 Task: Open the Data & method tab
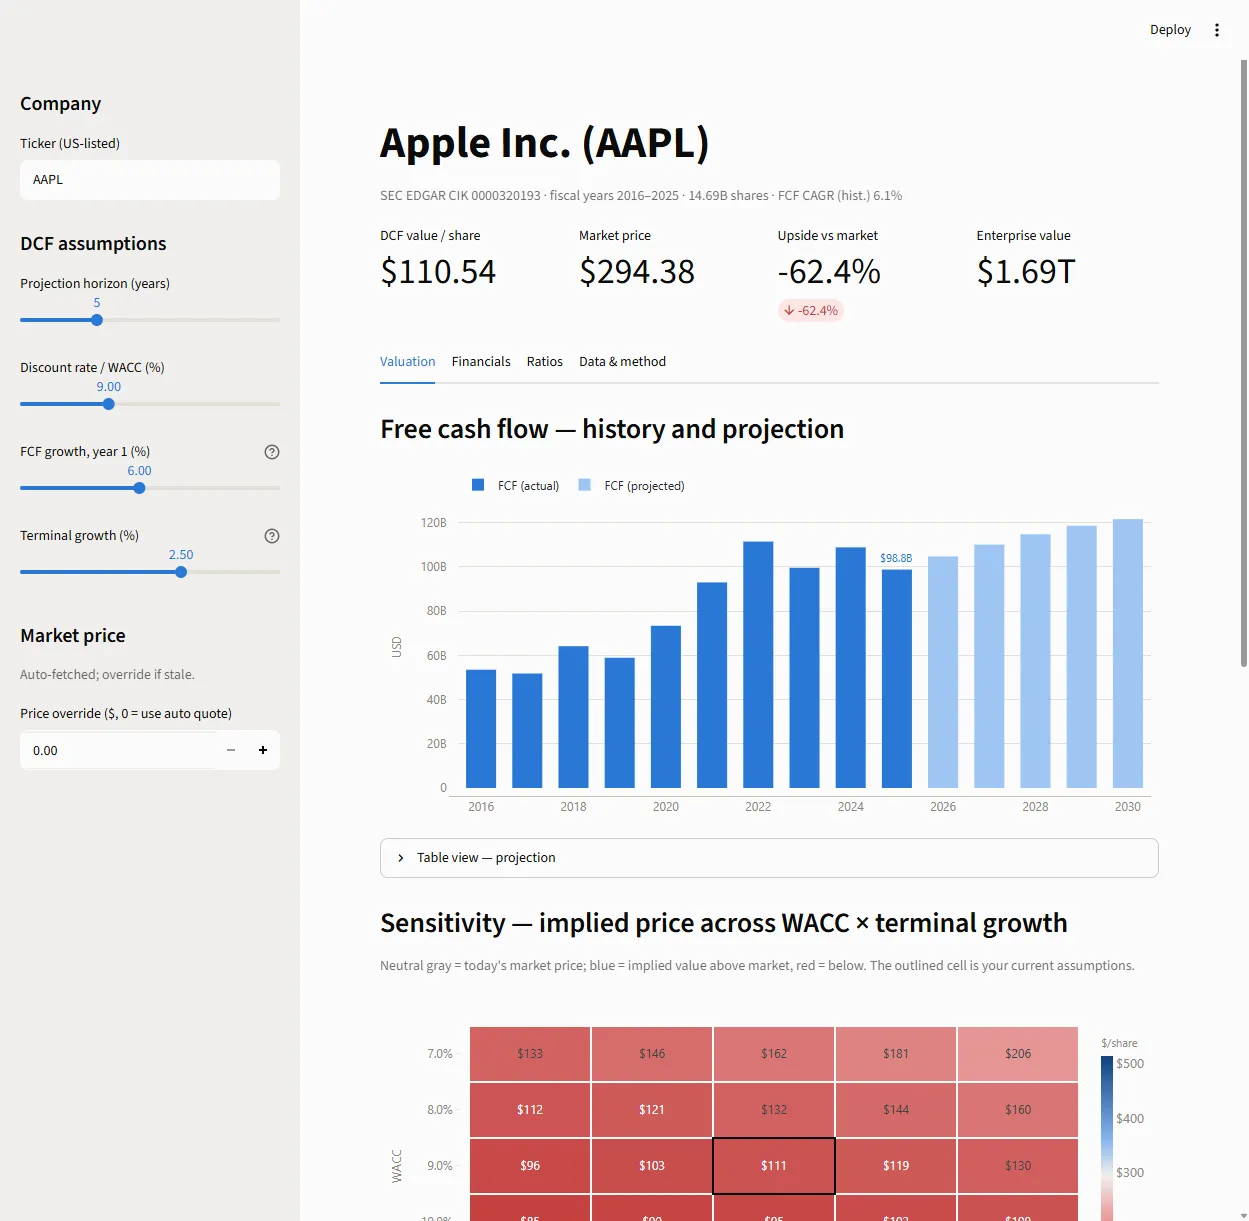[622, 362]
